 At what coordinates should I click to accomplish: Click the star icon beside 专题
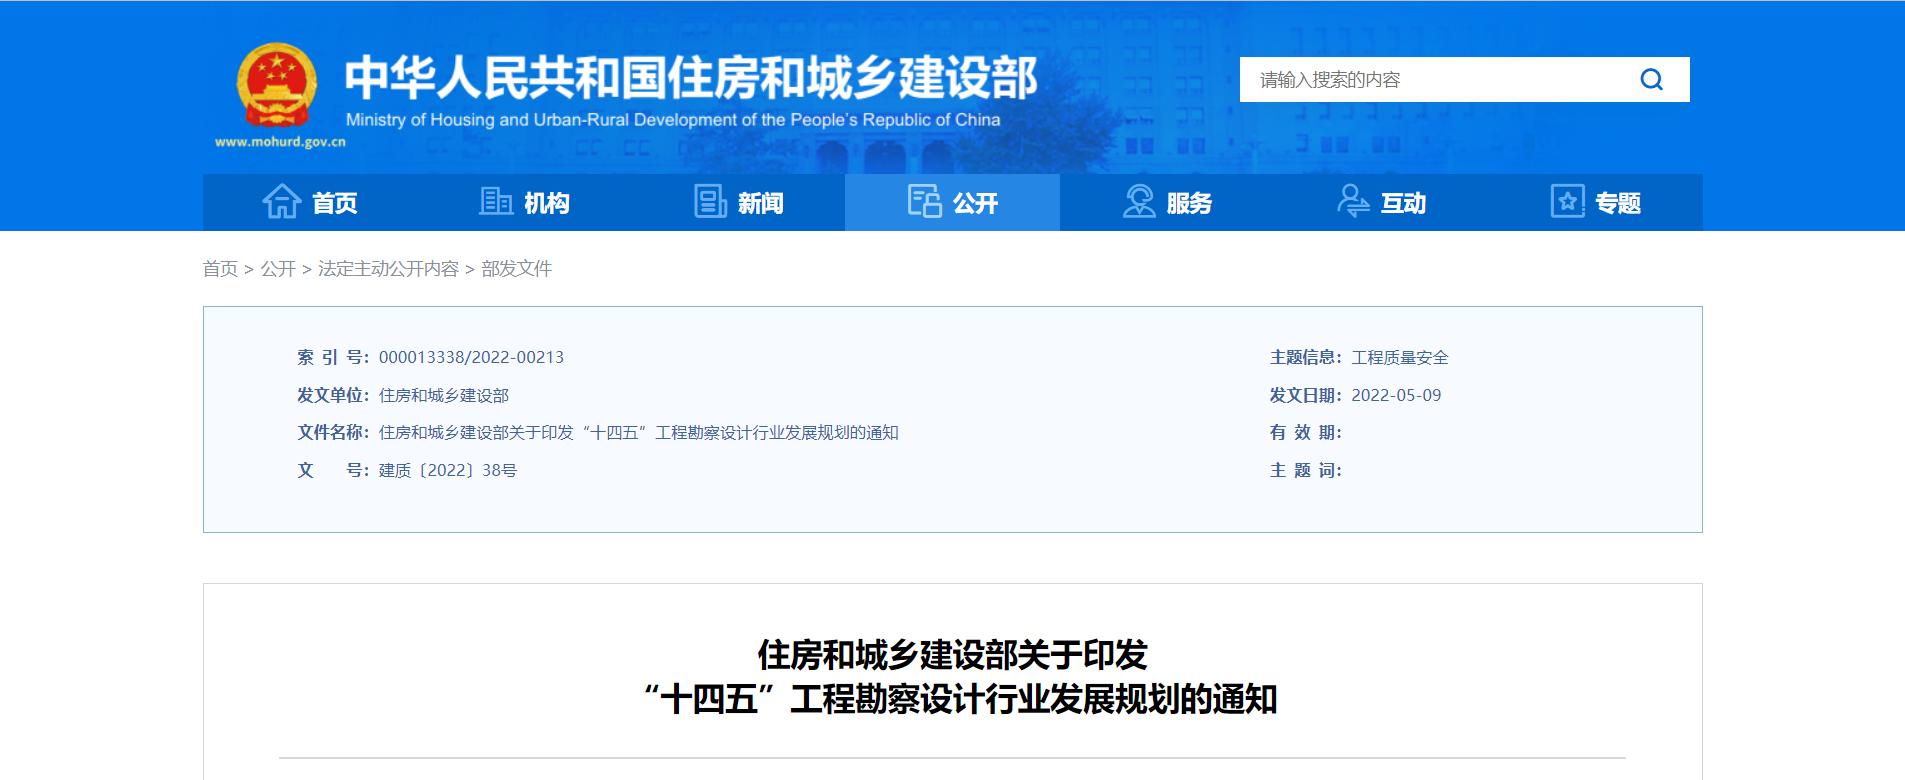pyautogui.click(x=1567, y=202)
